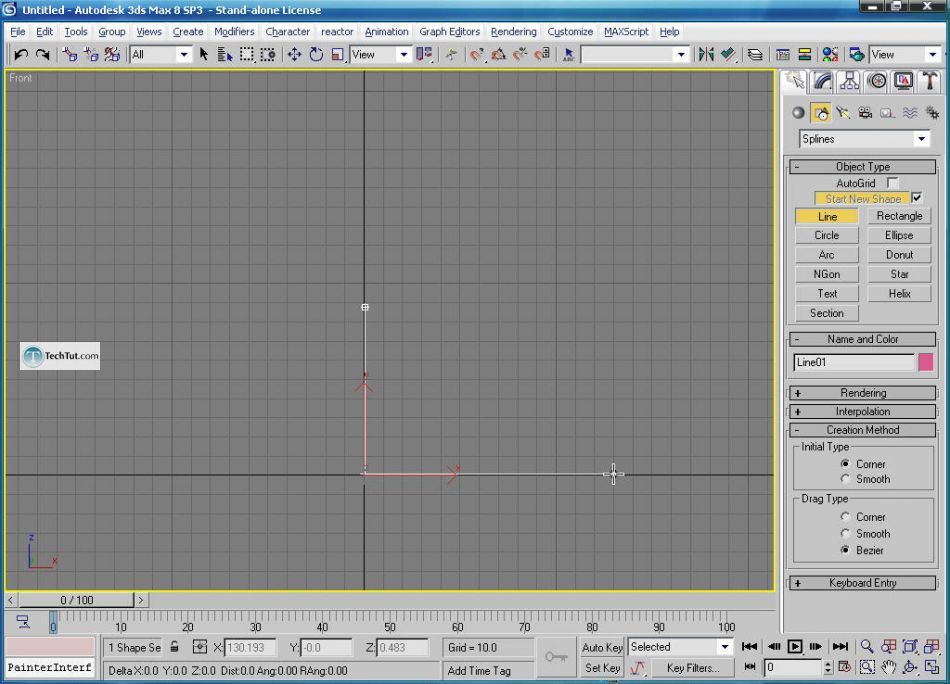Open the Layer Manager icon
Screen dimensions: 950x684
click(755, 55)
